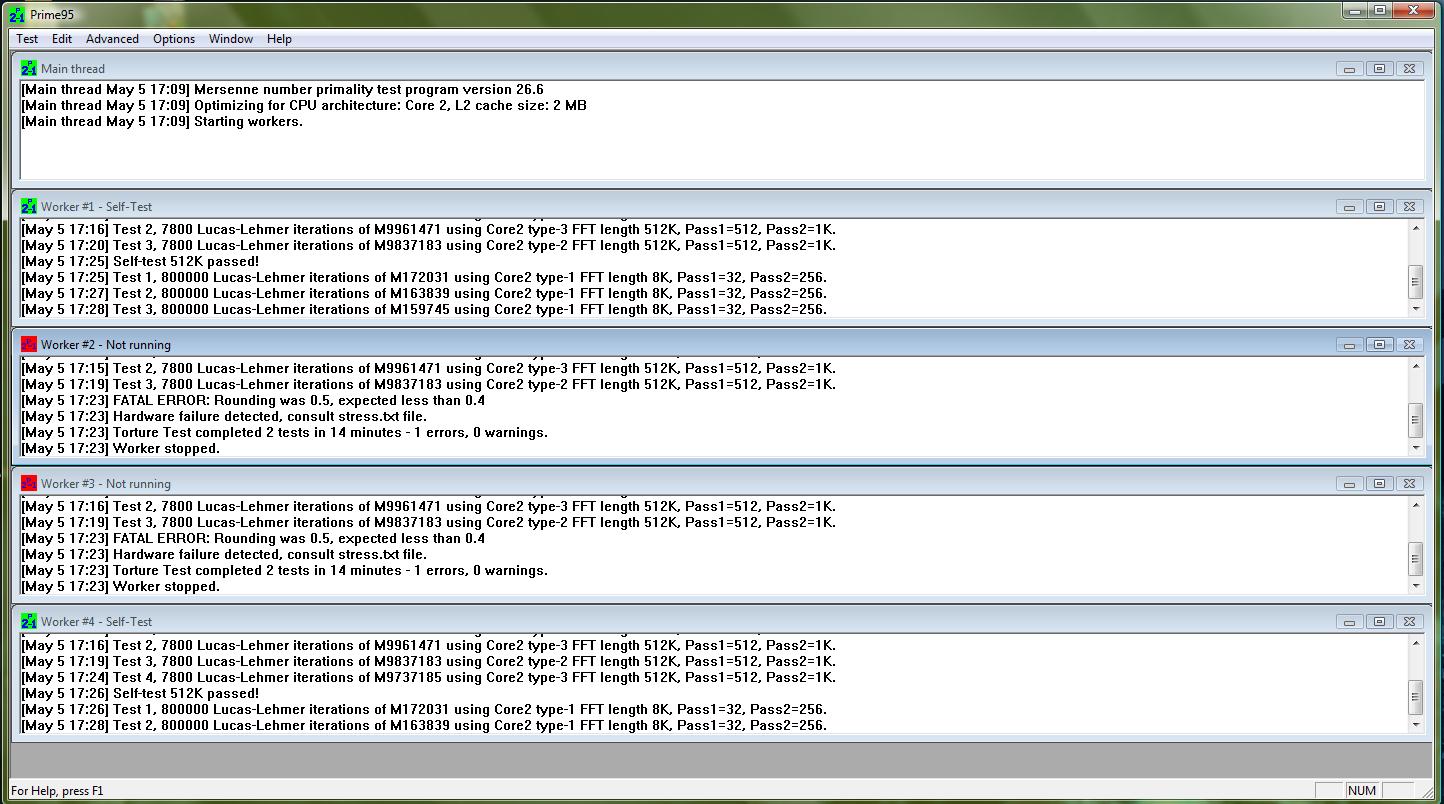Click Worker #4 scrollbar down arrow
Screen dimensions: 1444x804
(x=1415, y=724)
